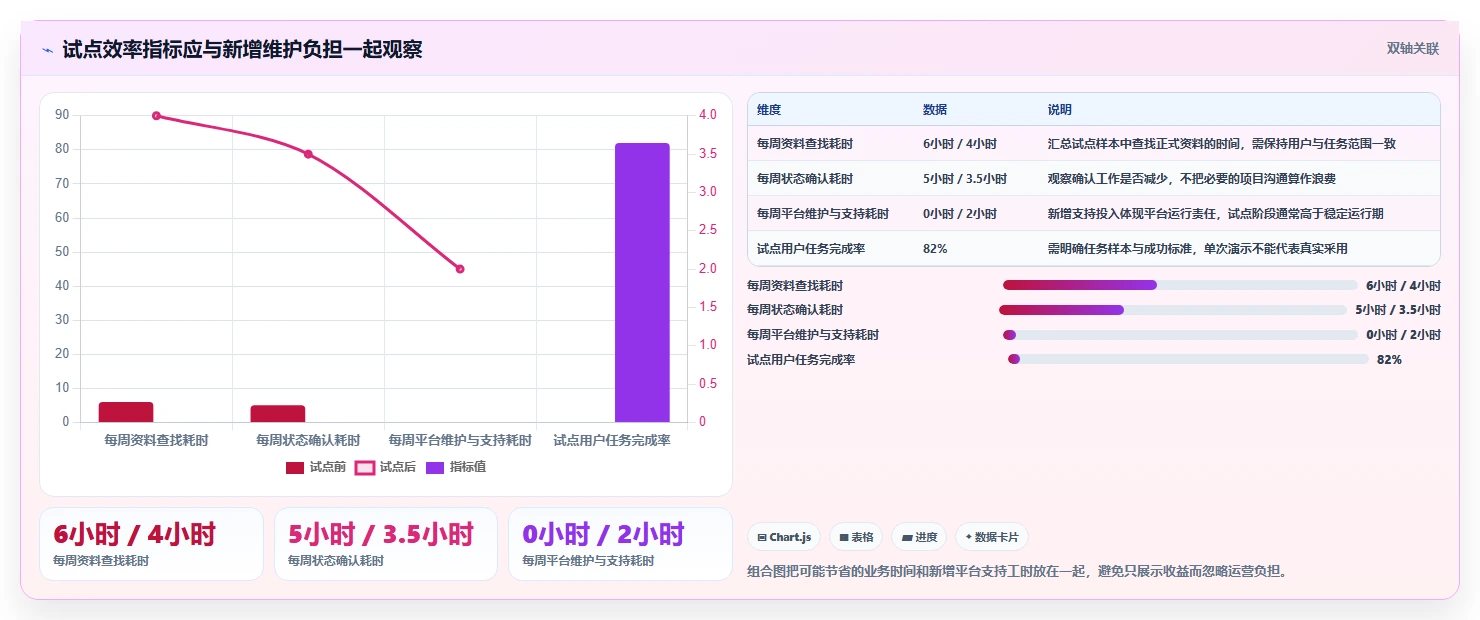1480x620 pixels.
Task: Select the 数据卡片 tag chip
Action: (x=992, y=537)
